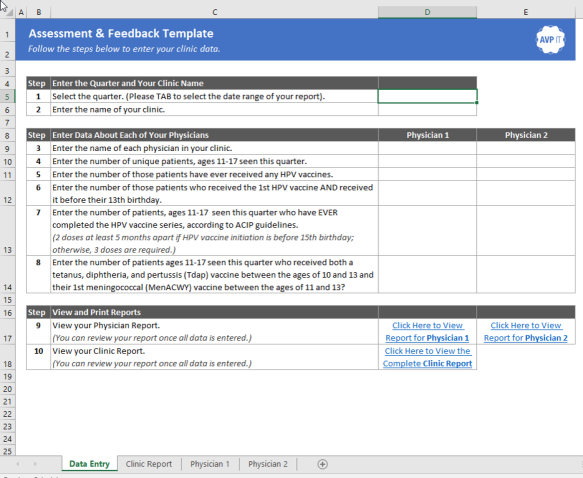
Task: Select column C header
Action: 215,12
